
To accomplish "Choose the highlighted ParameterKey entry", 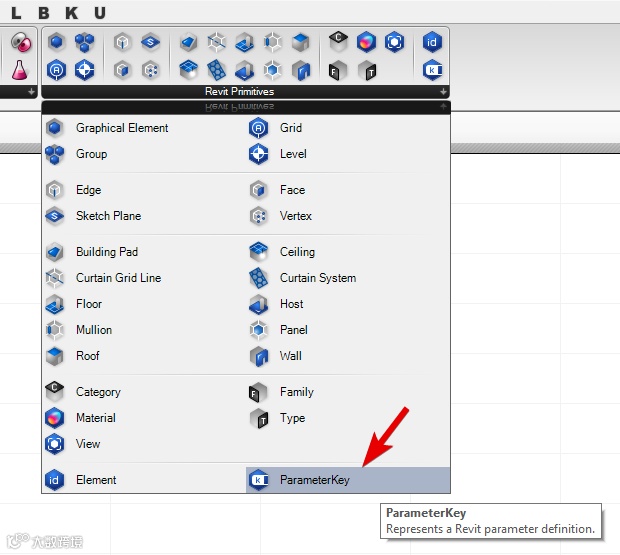I will [x=348, y=480].
